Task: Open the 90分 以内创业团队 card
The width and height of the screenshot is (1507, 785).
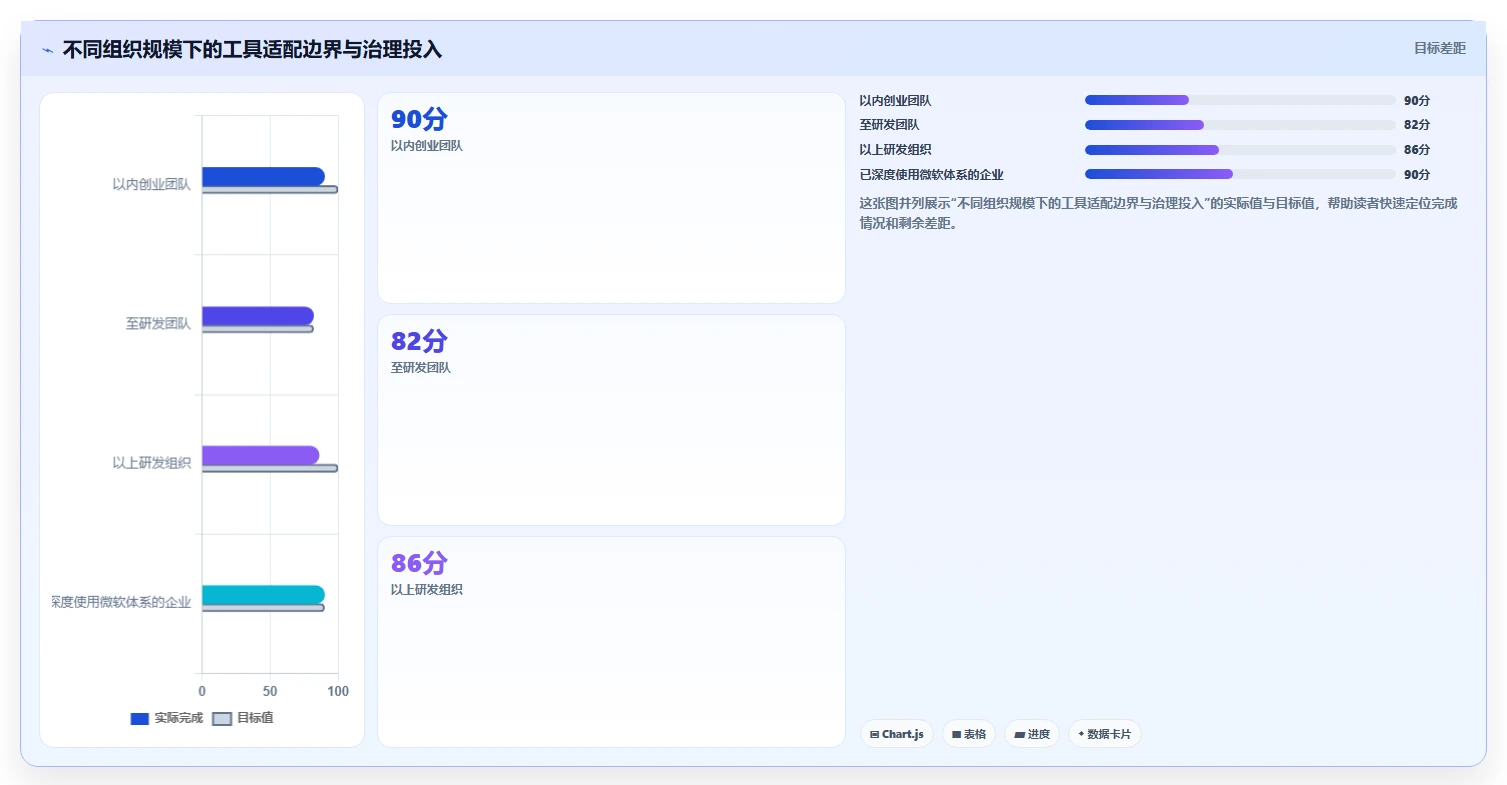Action: [x=611, y=198]
